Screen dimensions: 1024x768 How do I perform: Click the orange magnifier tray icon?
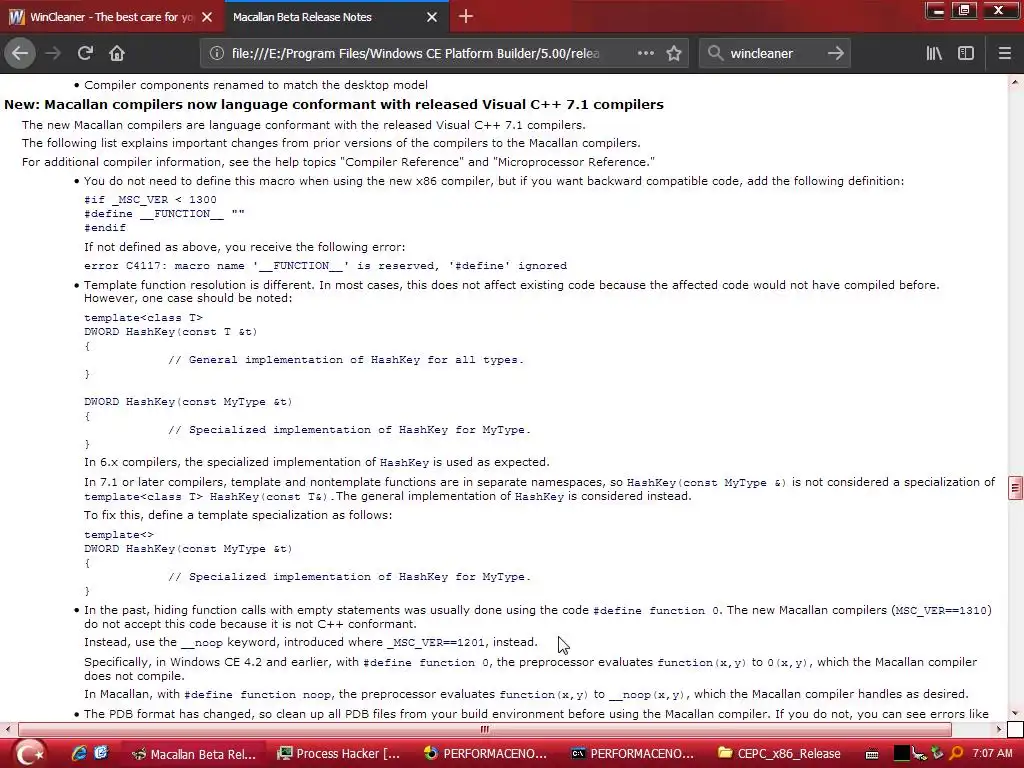pyautogui.click(x=956, y=754)
